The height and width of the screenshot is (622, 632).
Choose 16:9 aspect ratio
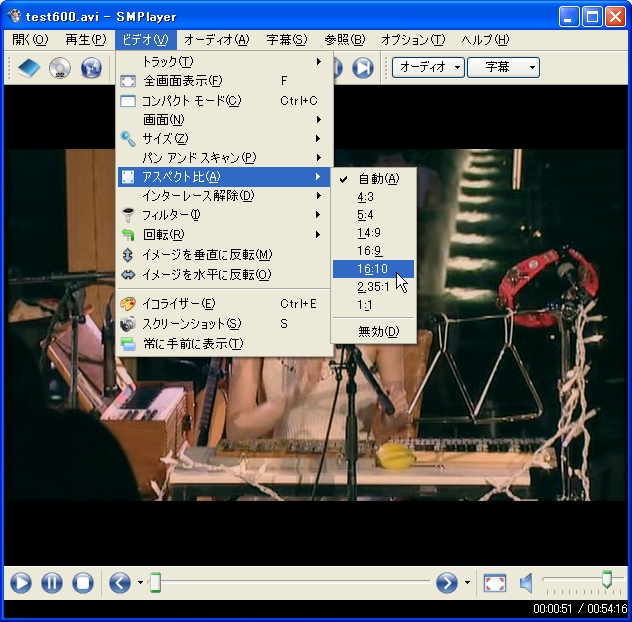click(374, 251)
